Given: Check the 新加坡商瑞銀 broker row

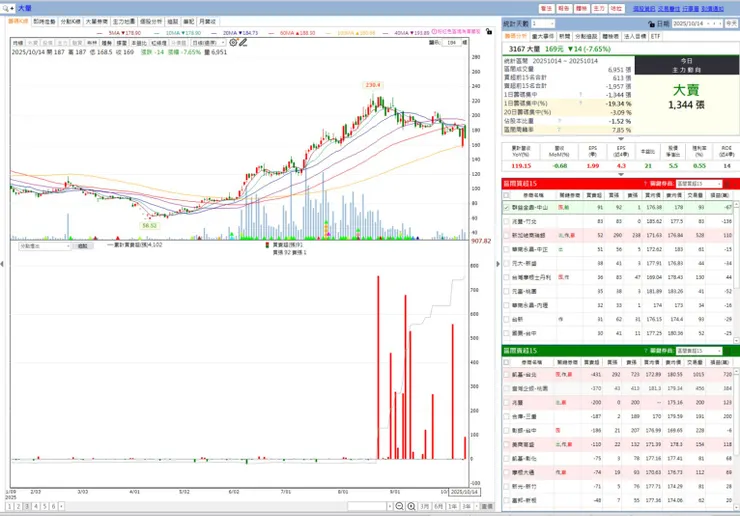Looking at the screenshot, I should tap(506, 235).
